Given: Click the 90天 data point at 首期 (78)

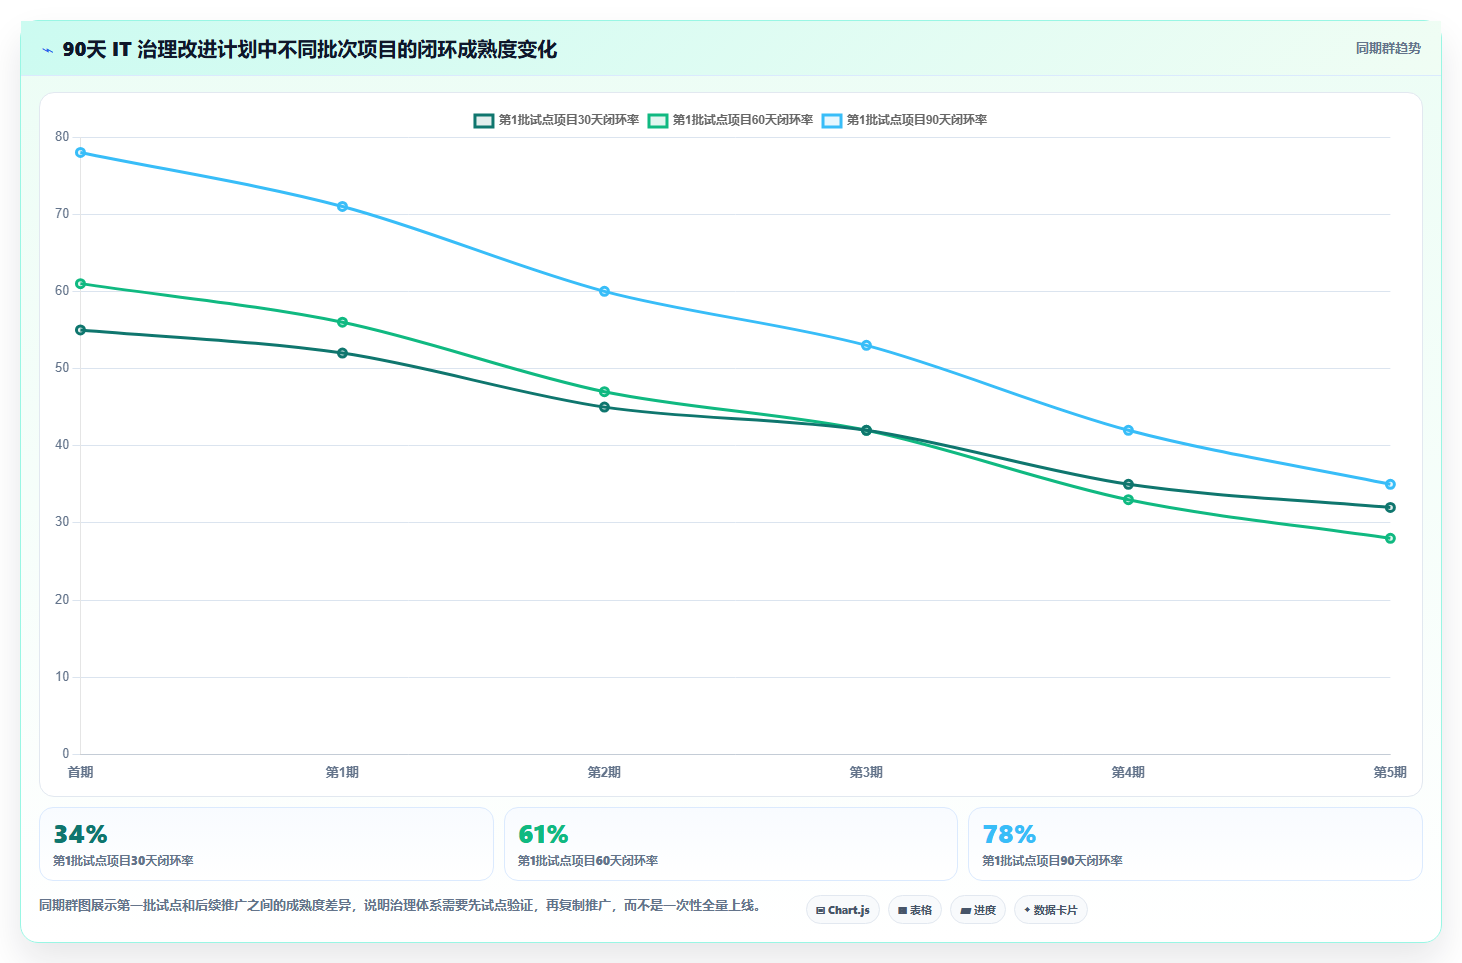Looking at the screenshot, I should point(80,153).
